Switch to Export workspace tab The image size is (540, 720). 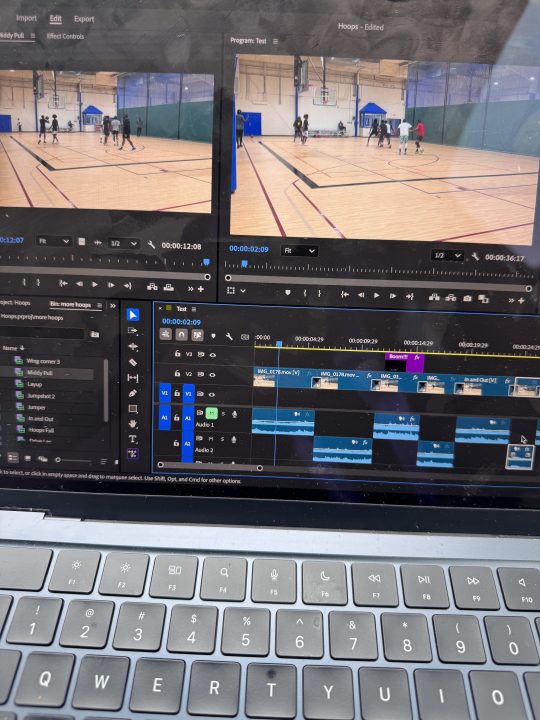(x=84, y=19)
